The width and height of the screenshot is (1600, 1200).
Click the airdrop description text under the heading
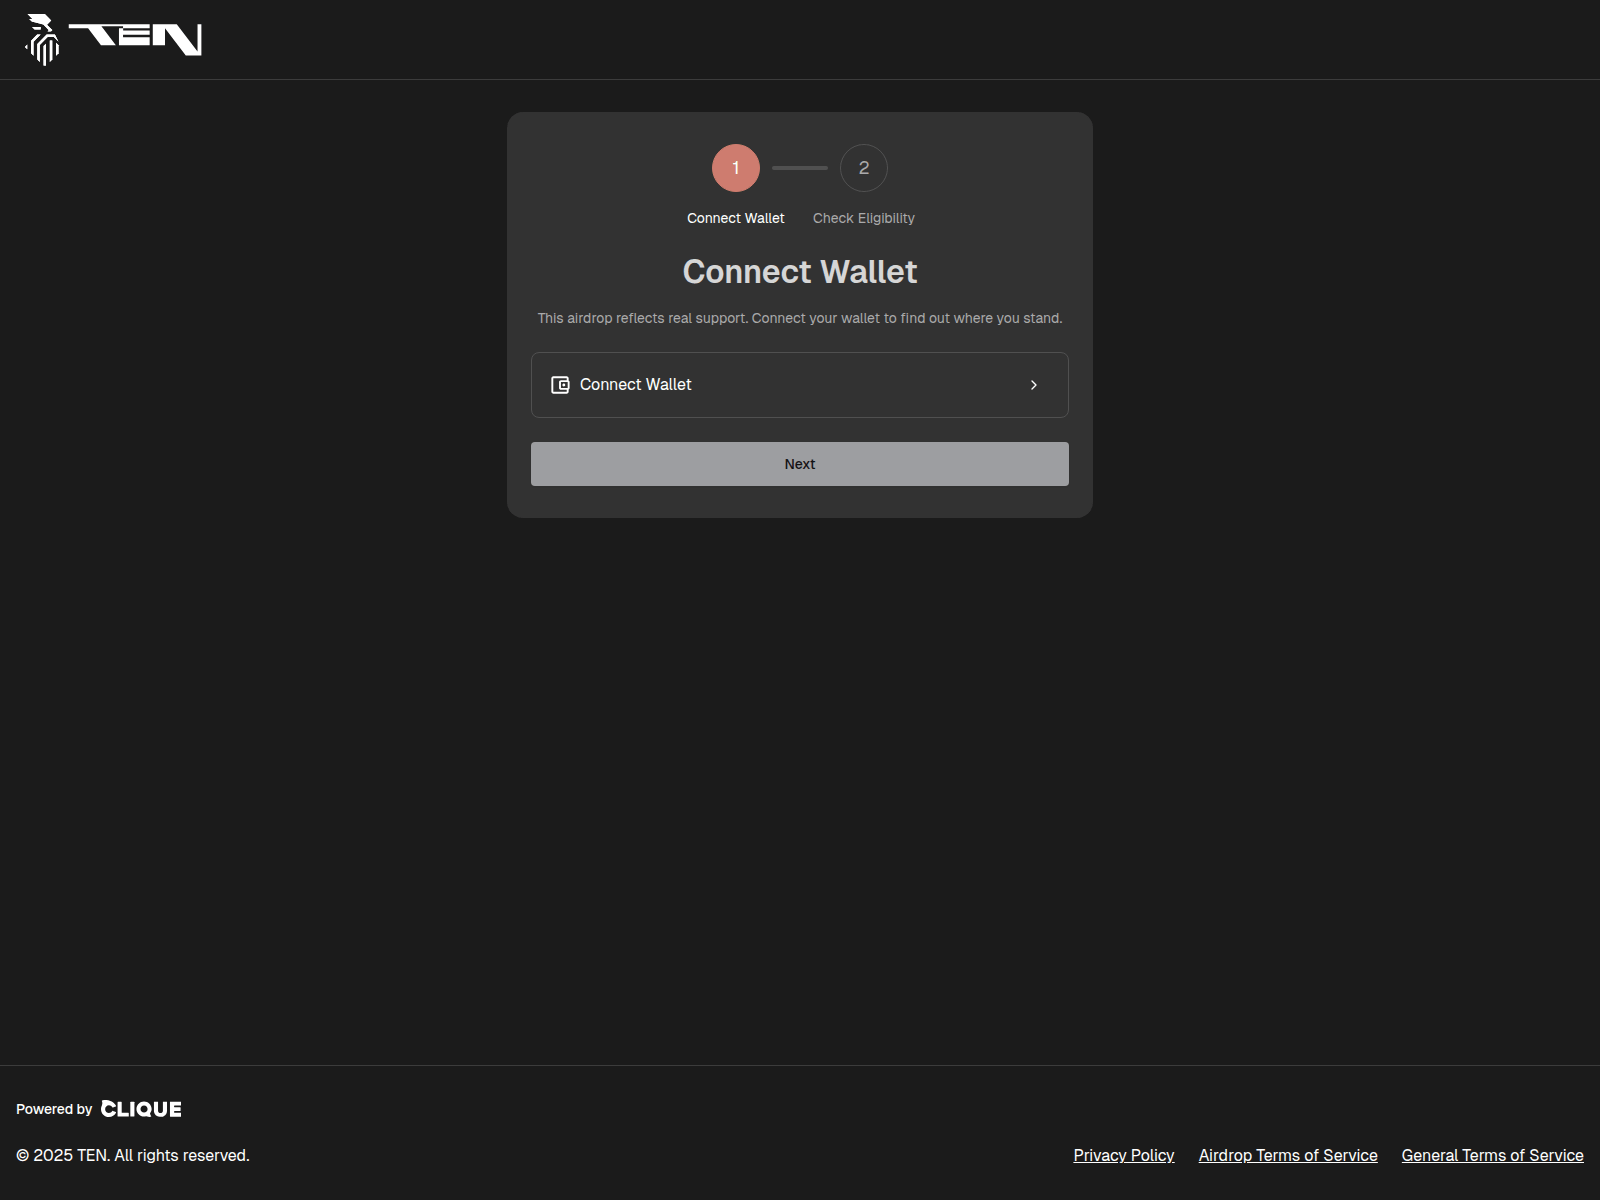click(x=799, y=318)
